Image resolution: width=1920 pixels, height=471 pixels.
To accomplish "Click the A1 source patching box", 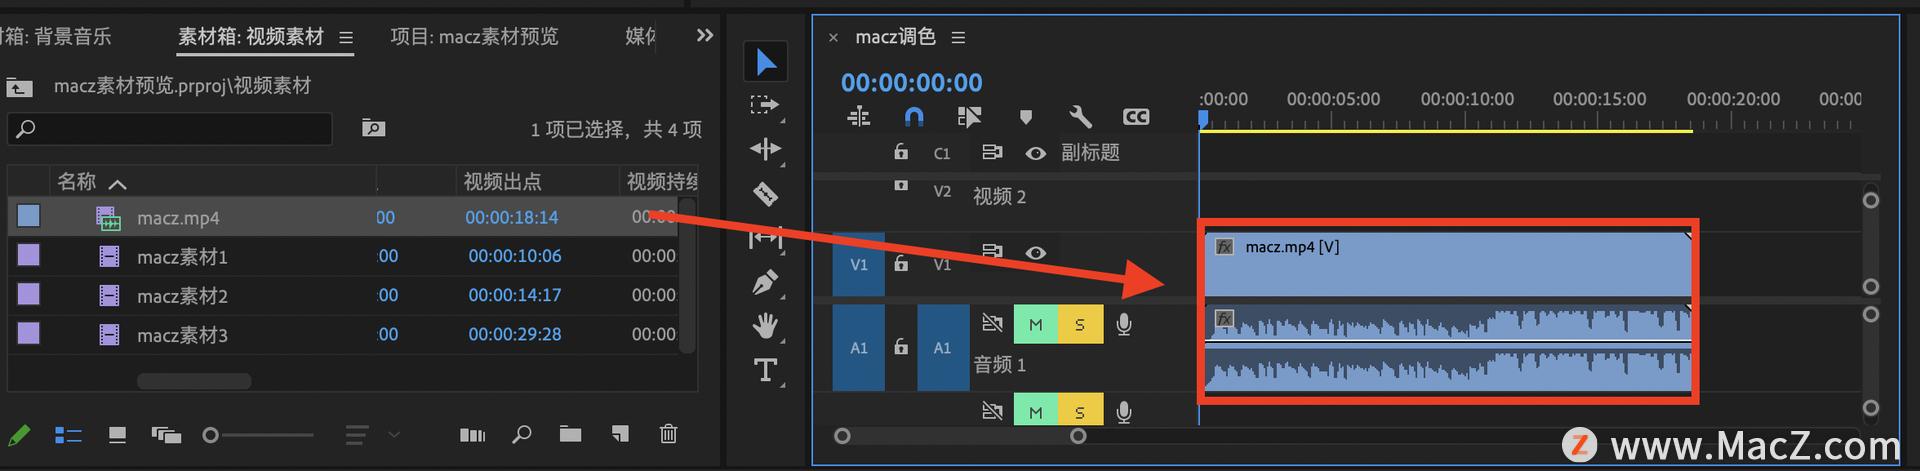I will 859,348.
